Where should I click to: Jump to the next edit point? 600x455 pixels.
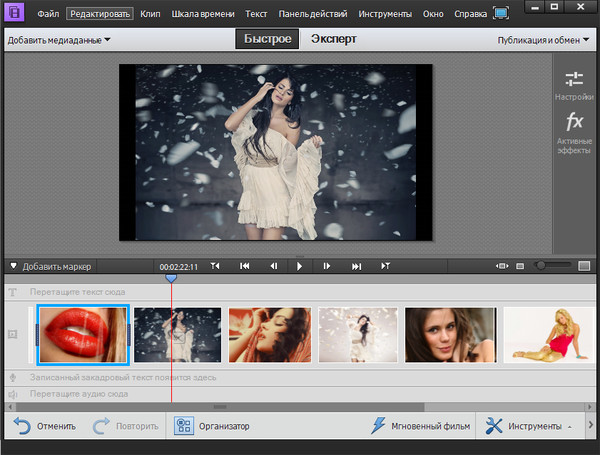[356, 266]
